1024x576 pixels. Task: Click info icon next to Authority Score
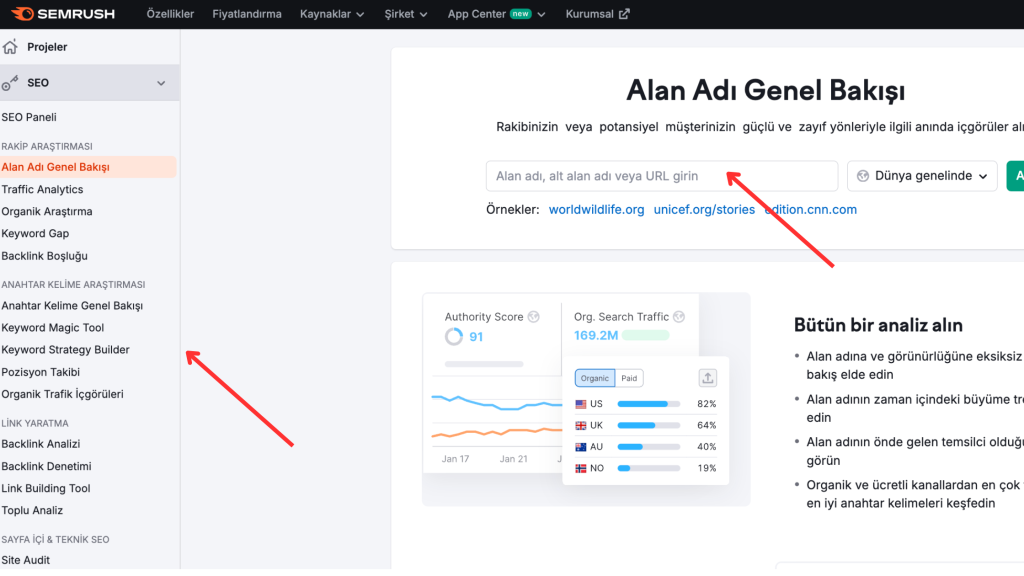coord(534,317)
